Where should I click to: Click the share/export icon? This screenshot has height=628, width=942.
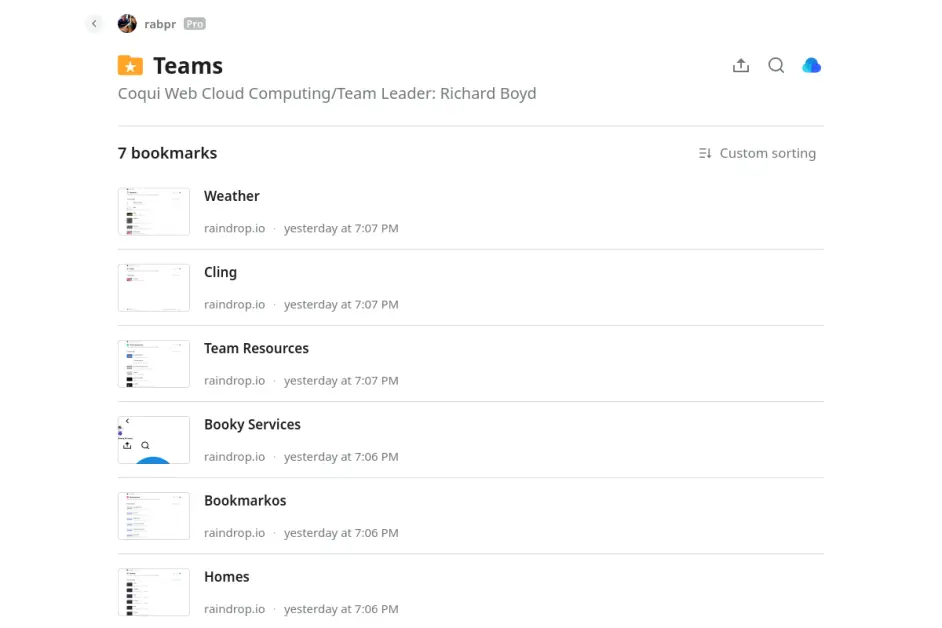pos(741,66)
